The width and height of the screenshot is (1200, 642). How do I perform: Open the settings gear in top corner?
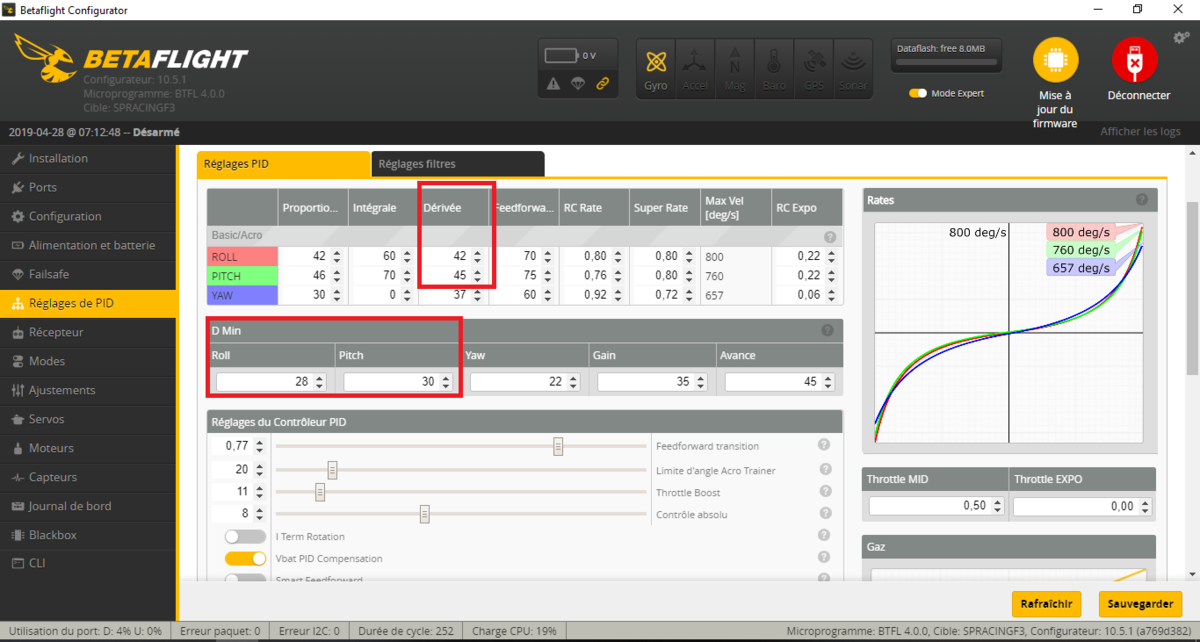coord(1181,38)
